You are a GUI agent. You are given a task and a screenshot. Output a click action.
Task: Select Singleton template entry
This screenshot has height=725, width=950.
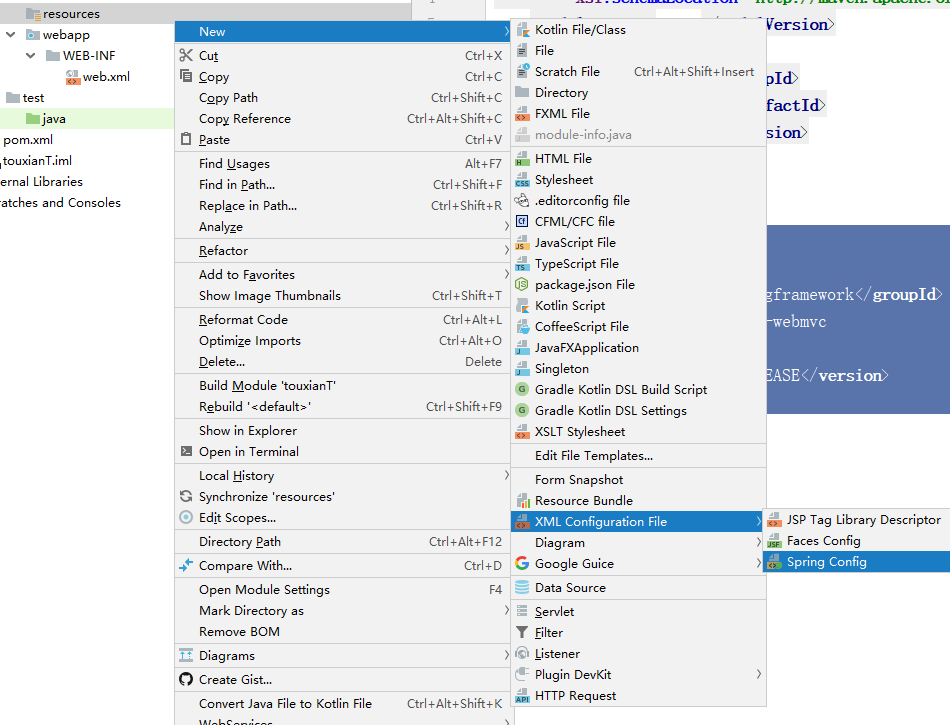click(x=639, y=368)
